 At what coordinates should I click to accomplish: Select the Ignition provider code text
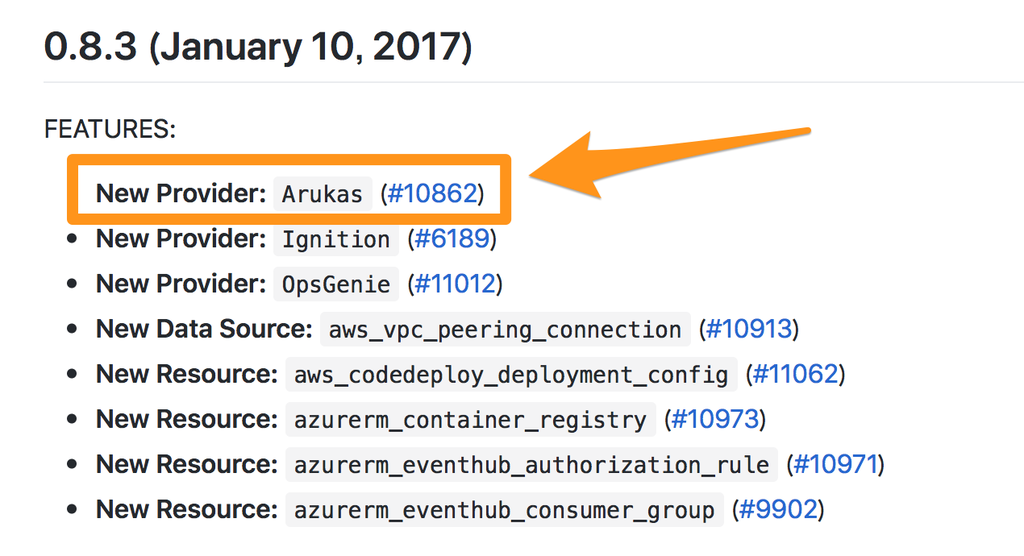click(x=336, y=239)
